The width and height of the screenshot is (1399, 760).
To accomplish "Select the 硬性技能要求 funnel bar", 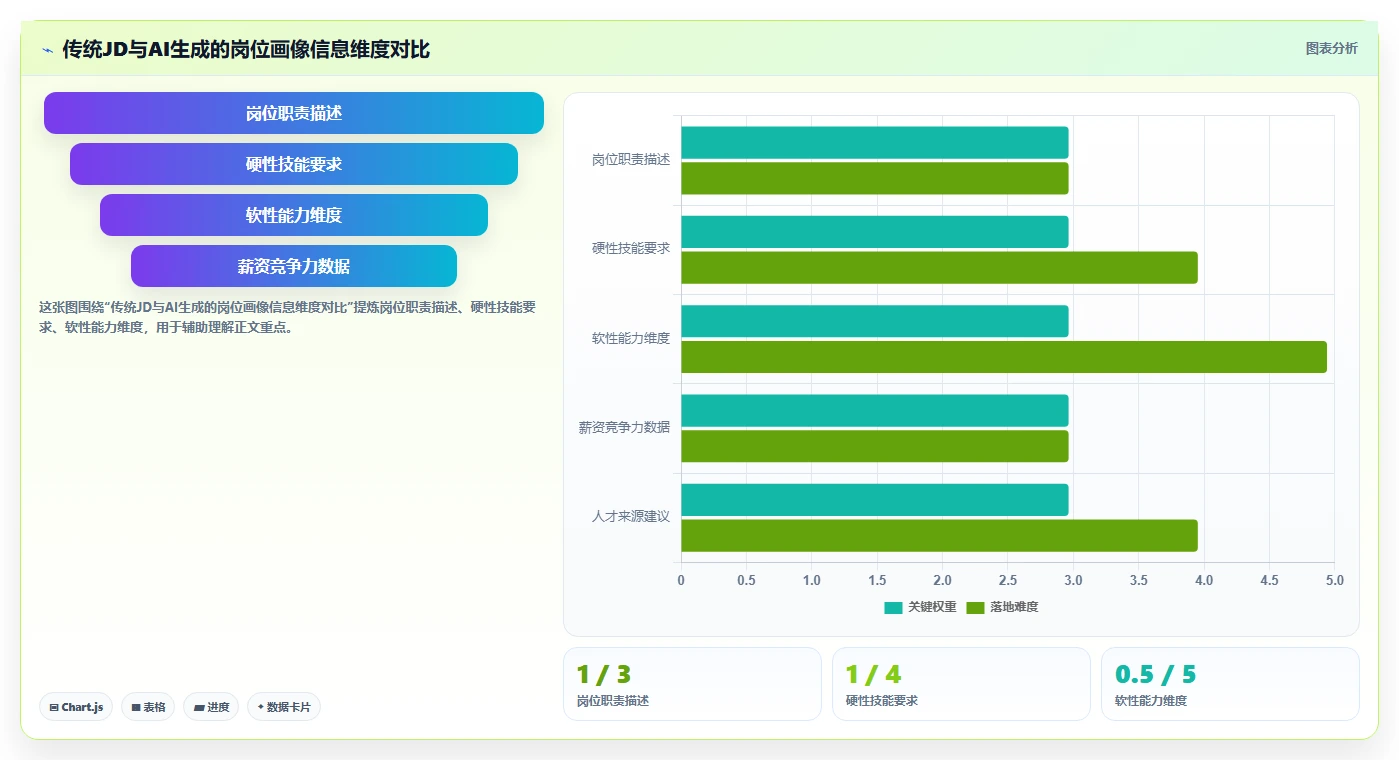I will [x=294, y=164].
